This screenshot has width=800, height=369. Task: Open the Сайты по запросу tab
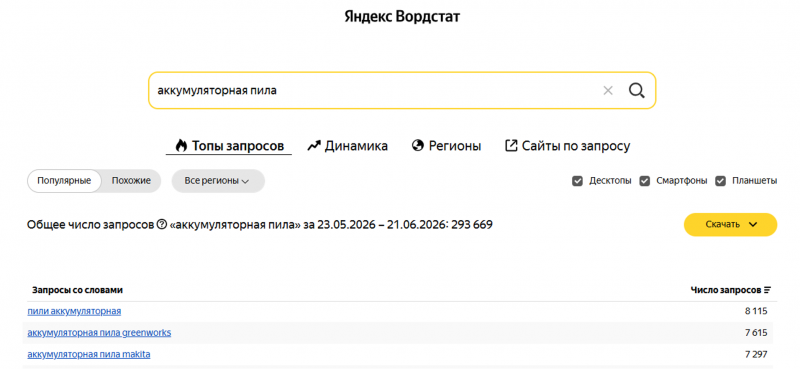pyautogui.click(x=567, y=146)
